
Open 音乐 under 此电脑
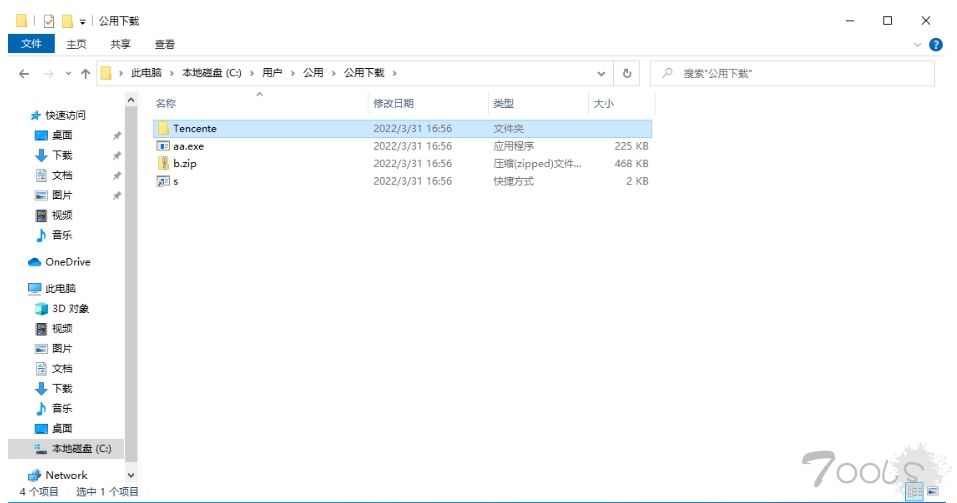[62, 408]
